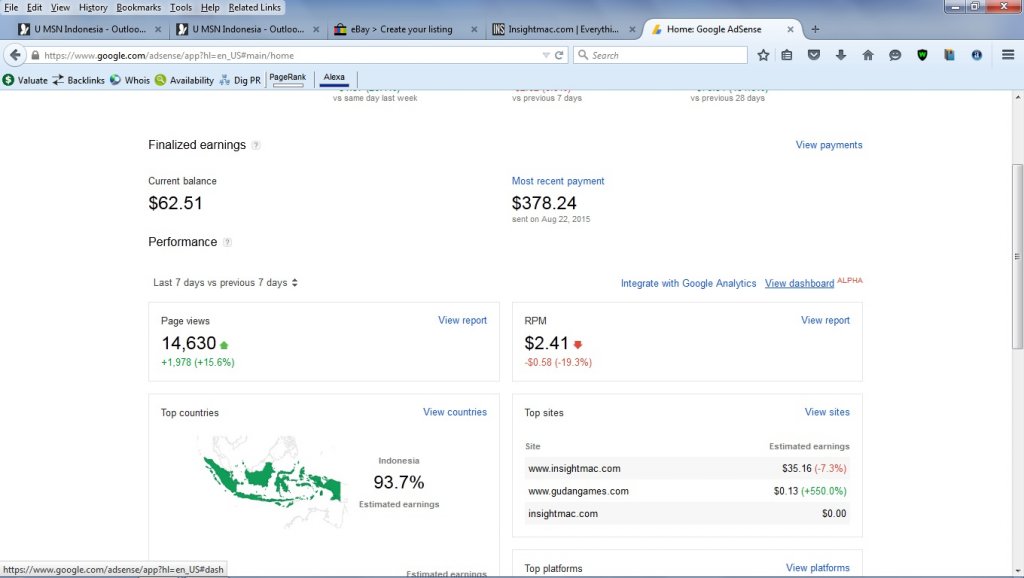Image resolution: width=1024 pixels, height=578 pixels.
Task: Open the chat bubble toolbar icon
Action: (895, 55)
